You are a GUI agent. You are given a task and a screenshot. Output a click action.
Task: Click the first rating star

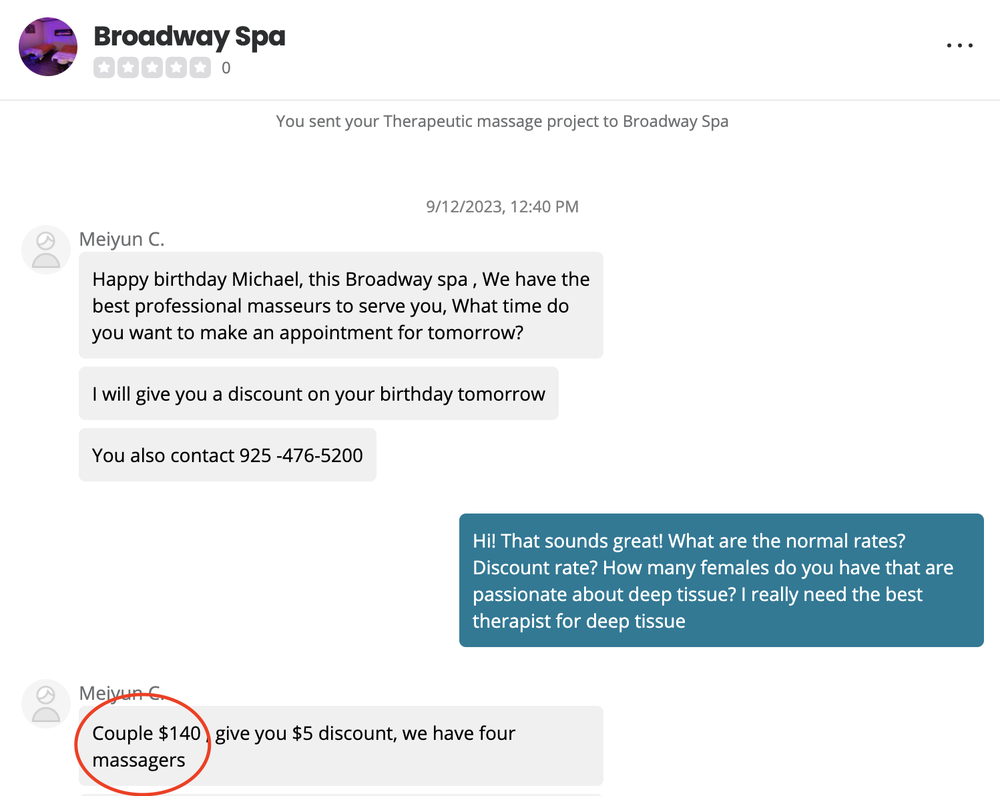coord(104,68)
